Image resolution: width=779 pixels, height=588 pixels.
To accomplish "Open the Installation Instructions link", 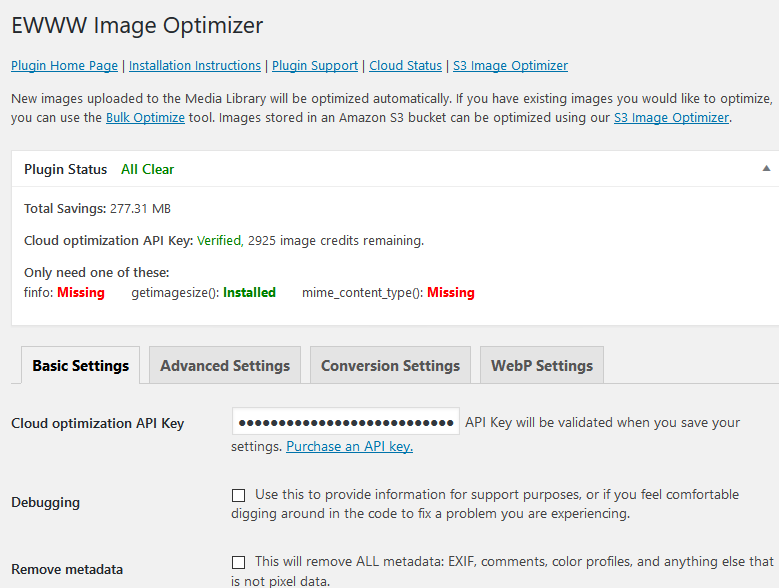I will 195,66.
